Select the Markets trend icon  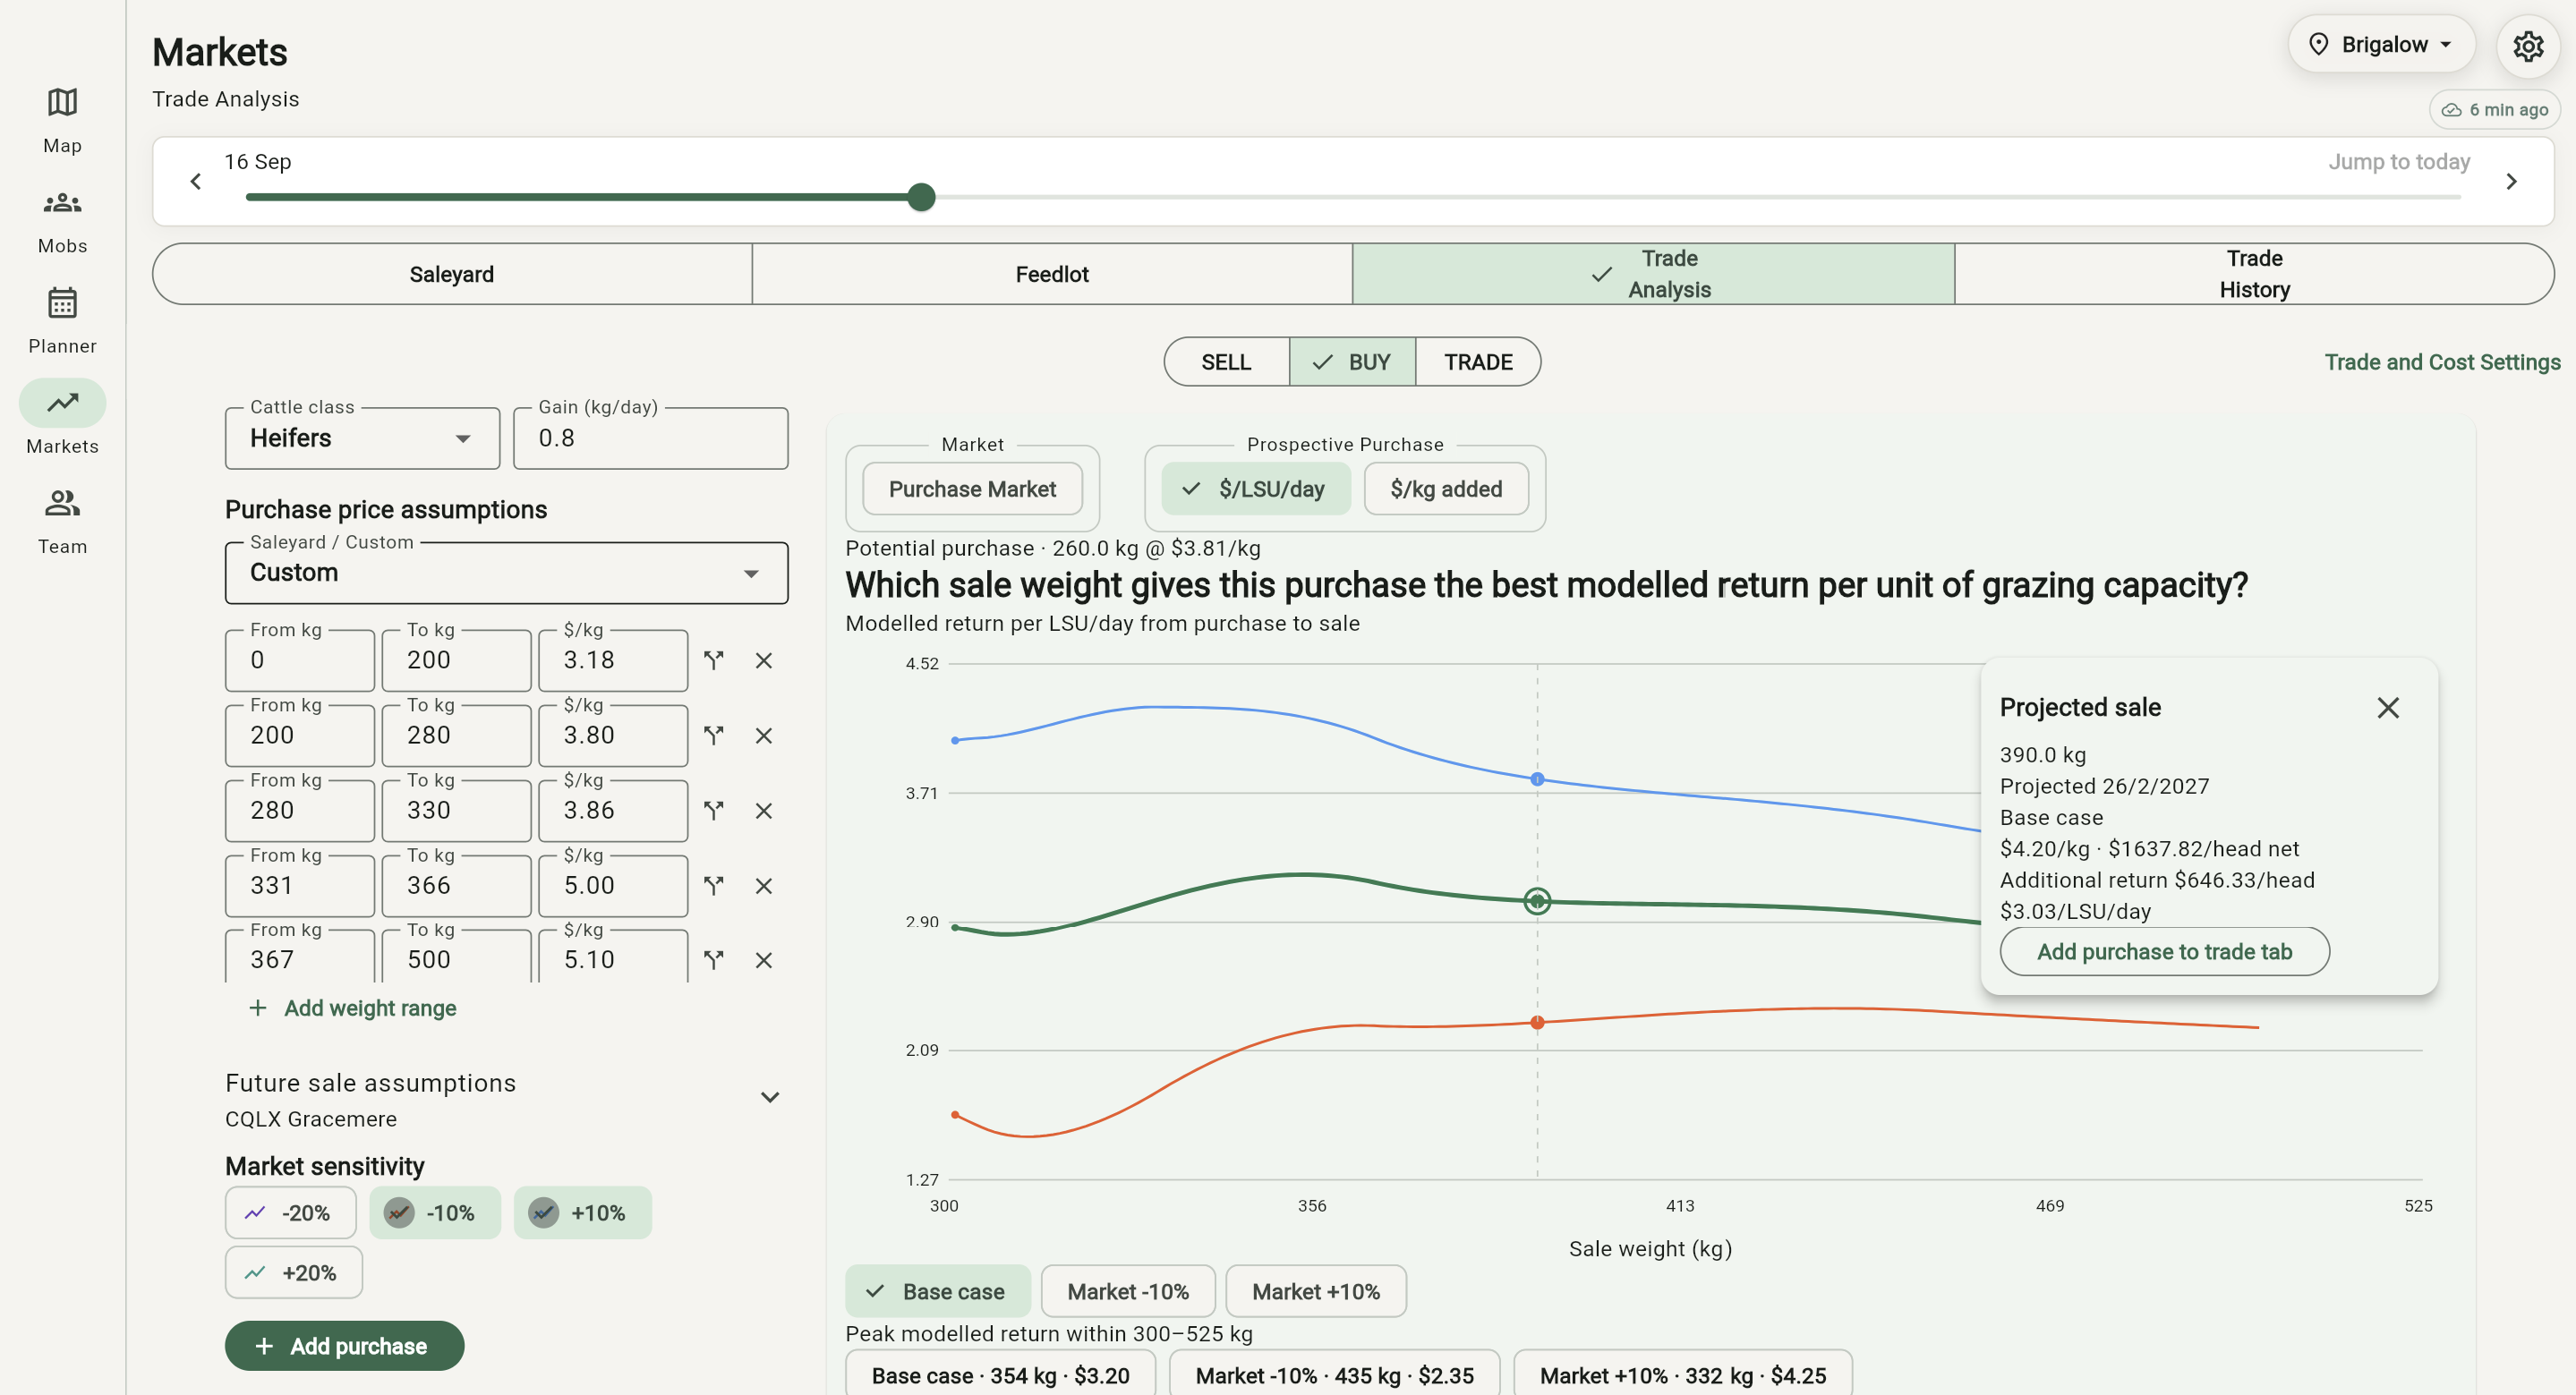(62, 403)
